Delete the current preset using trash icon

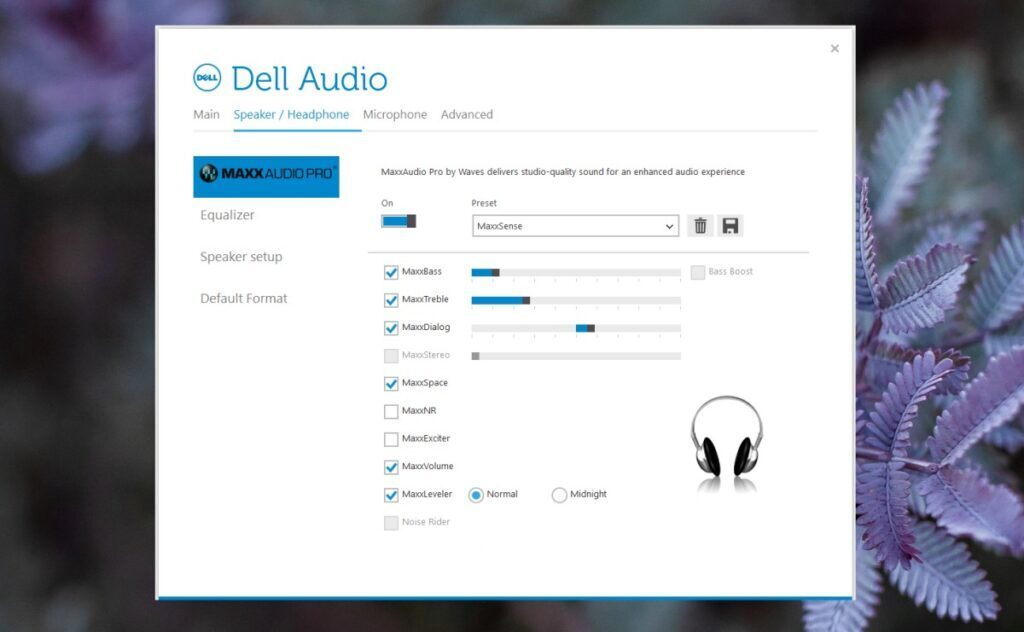click(700, 225)
